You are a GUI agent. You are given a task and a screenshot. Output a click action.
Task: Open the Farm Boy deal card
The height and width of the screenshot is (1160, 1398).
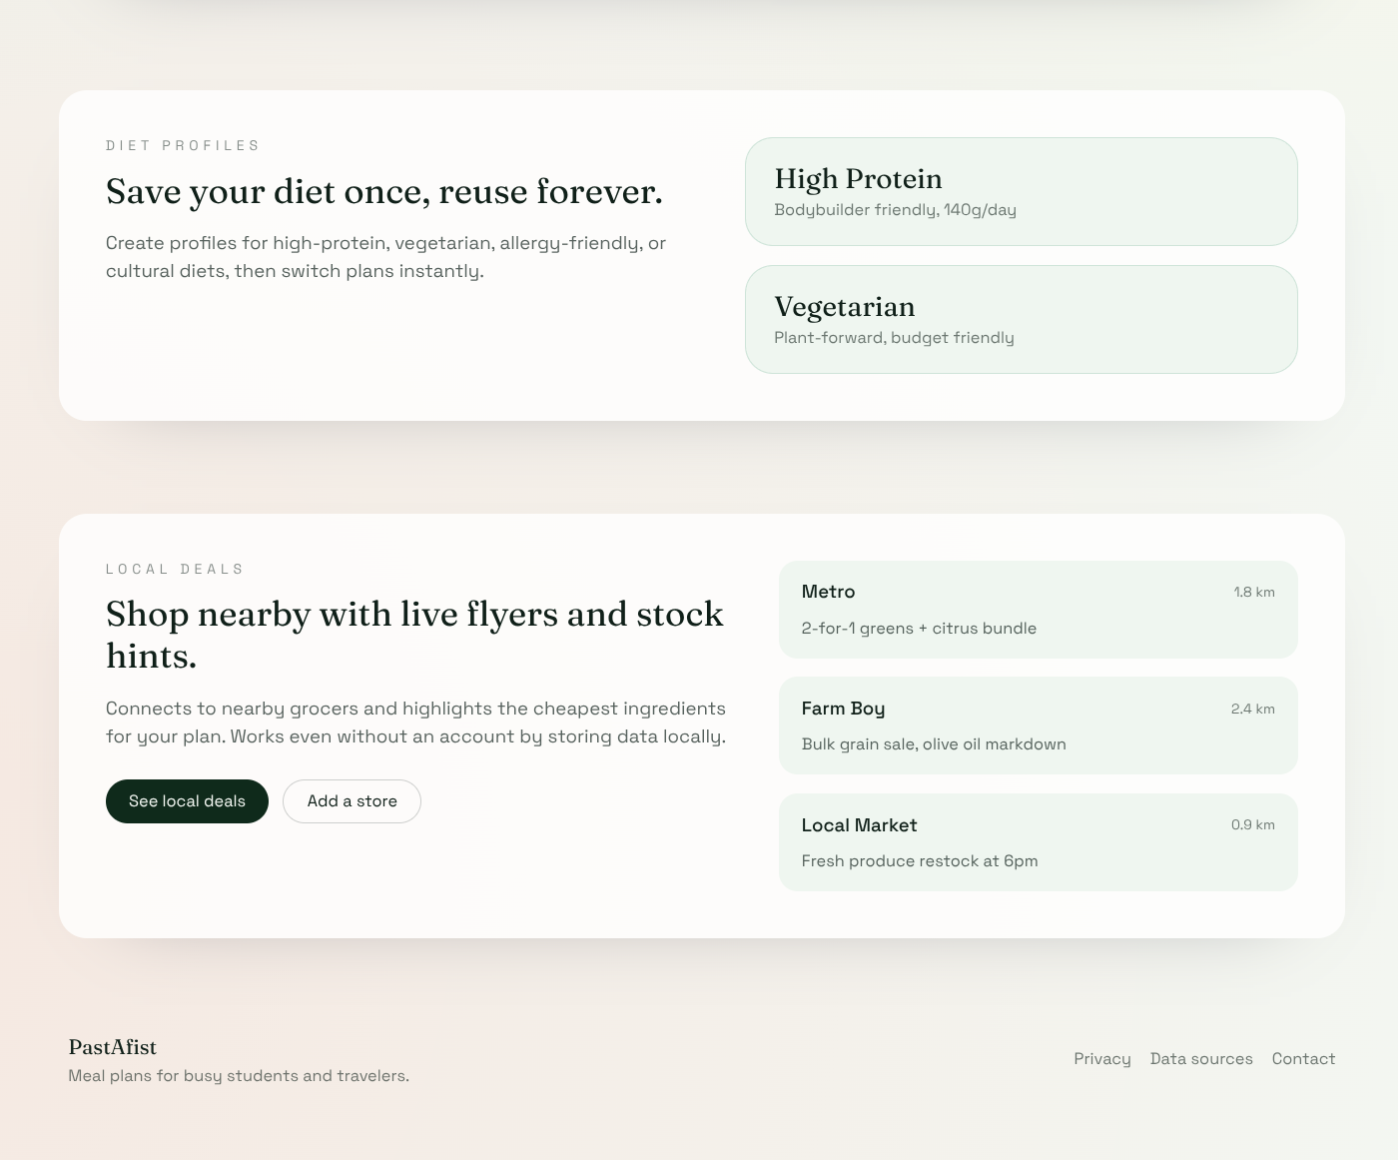pos(1038,726)
